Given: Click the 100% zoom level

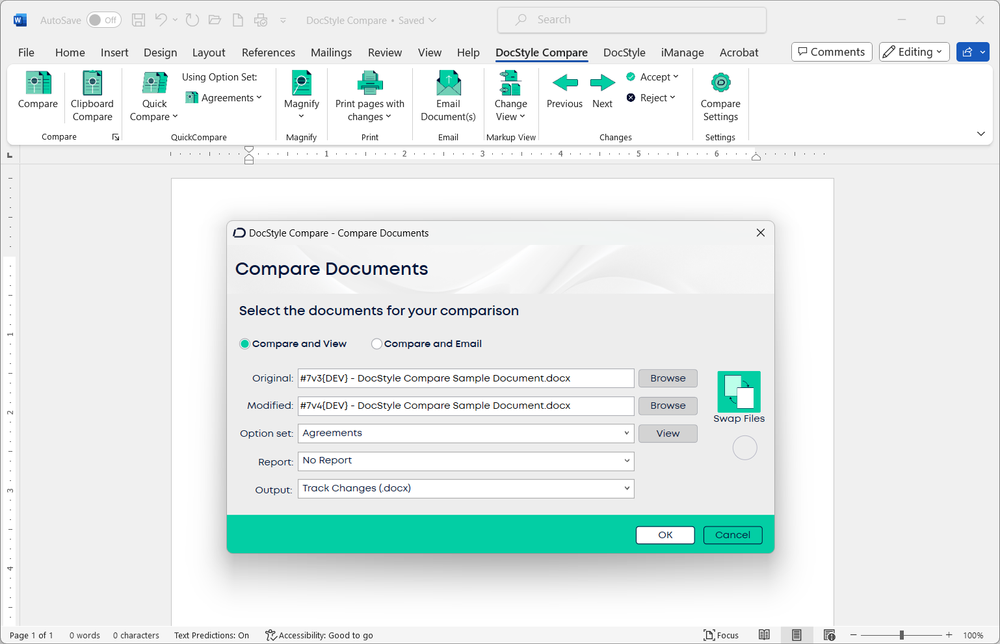Looking at the screenshot, I should coord(973,635).
